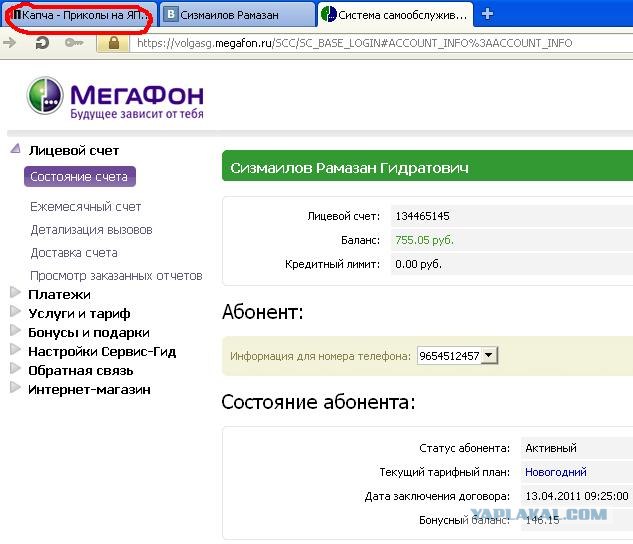Reload the page with the refresh icon
Screen dimensions: 633x544
tap(42, 42)
